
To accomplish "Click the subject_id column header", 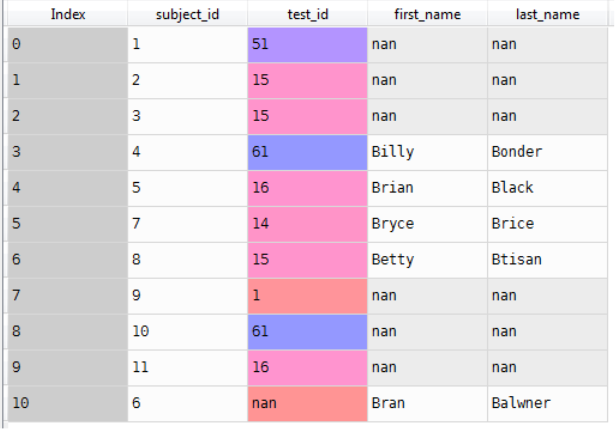I will 187,15.
